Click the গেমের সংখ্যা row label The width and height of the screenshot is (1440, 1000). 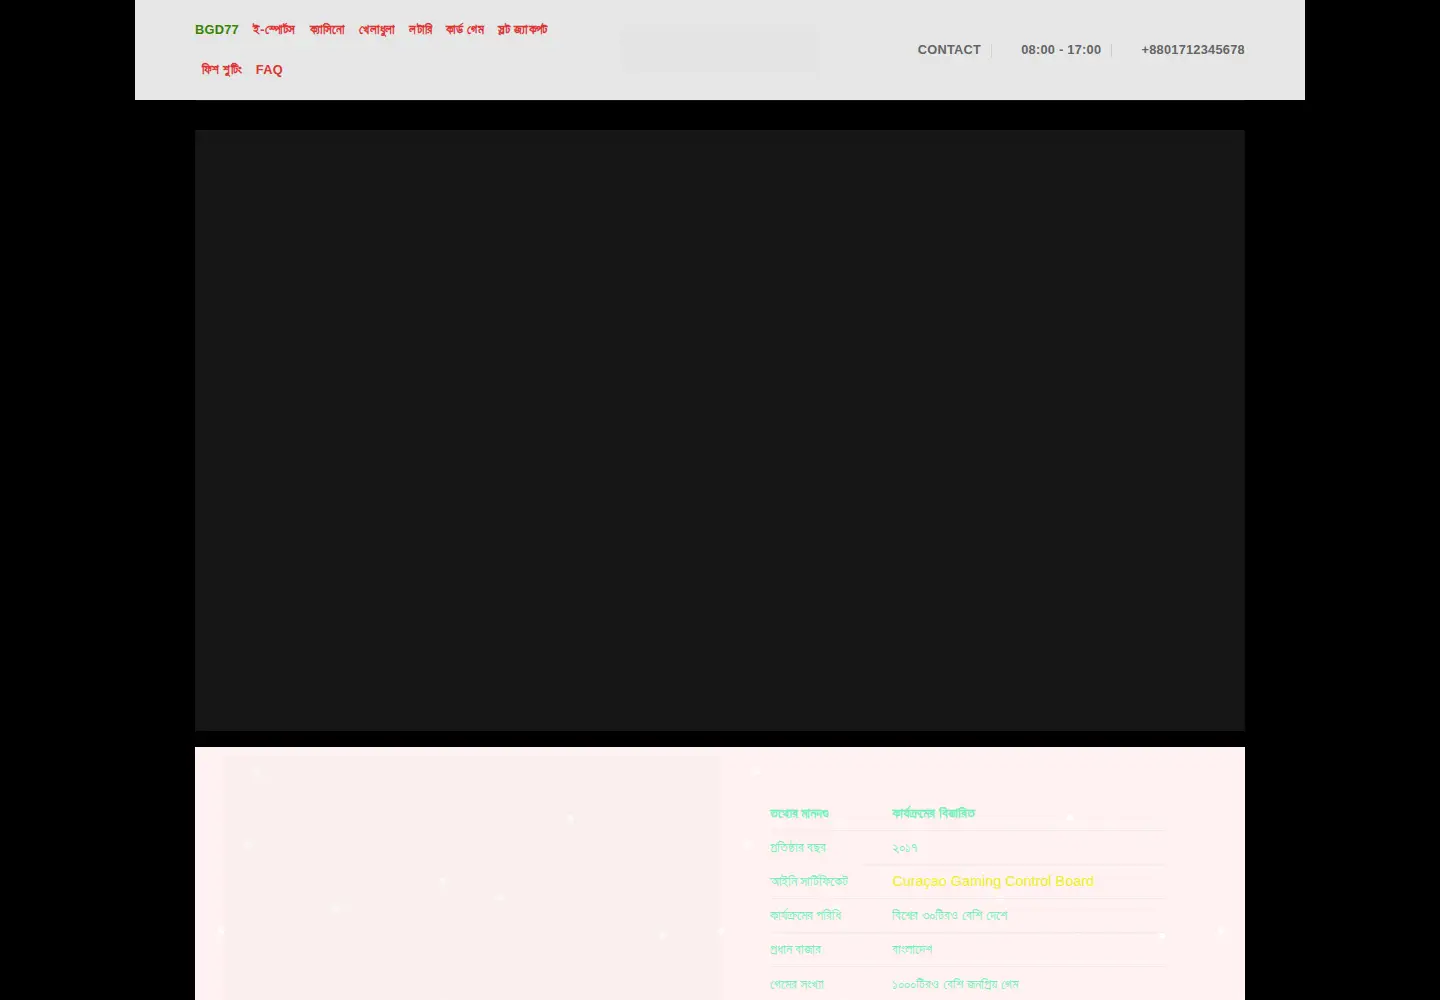pos(797,984)
